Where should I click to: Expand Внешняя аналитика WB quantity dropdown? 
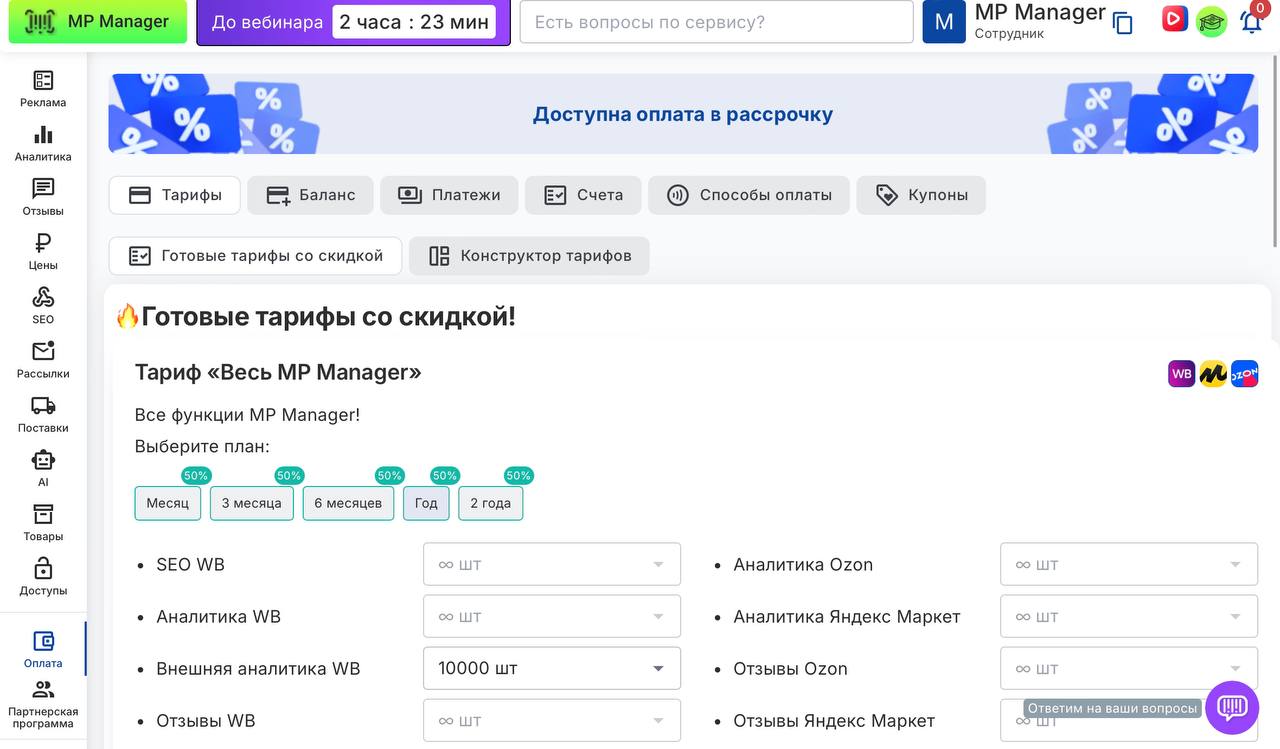[552, 668]
